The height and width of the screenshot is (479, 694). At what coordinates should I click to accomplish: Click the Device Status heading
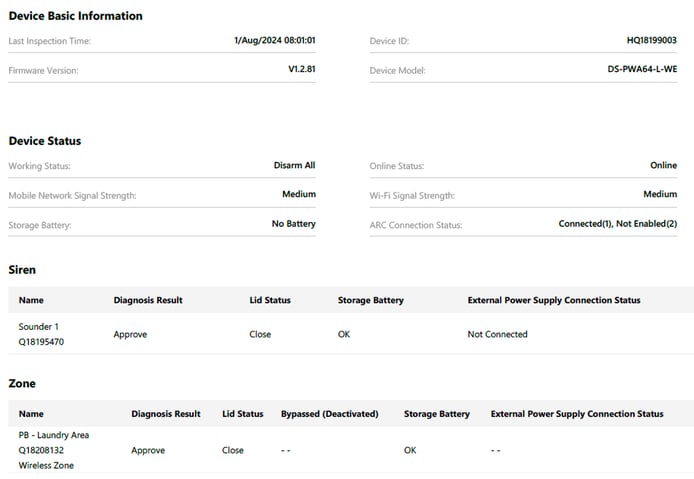click(x=45, y=141)
